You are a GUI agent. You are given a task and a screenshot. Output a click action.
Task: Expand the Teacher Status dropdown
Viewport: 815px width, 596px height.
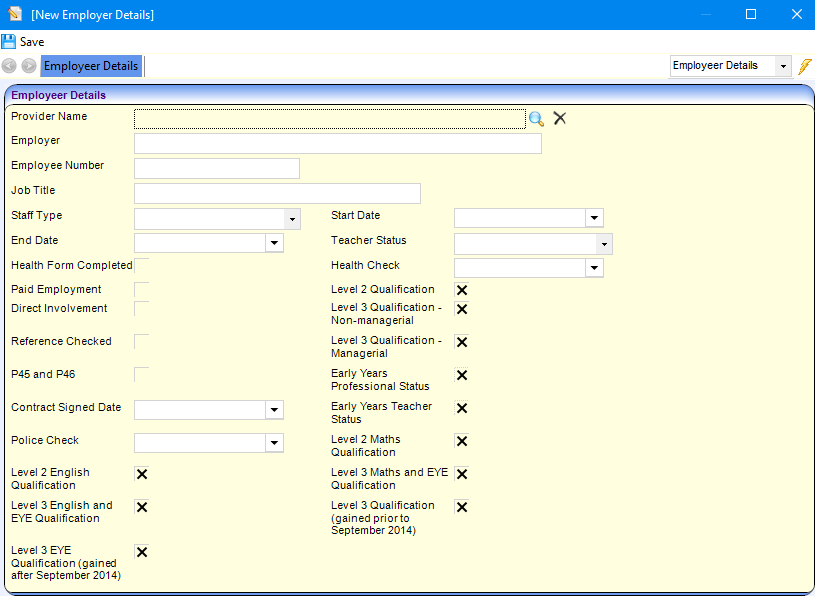pos(604,244)
